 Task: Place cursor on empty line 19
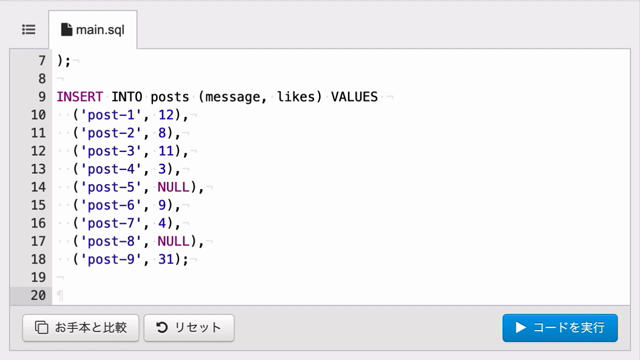341,277
